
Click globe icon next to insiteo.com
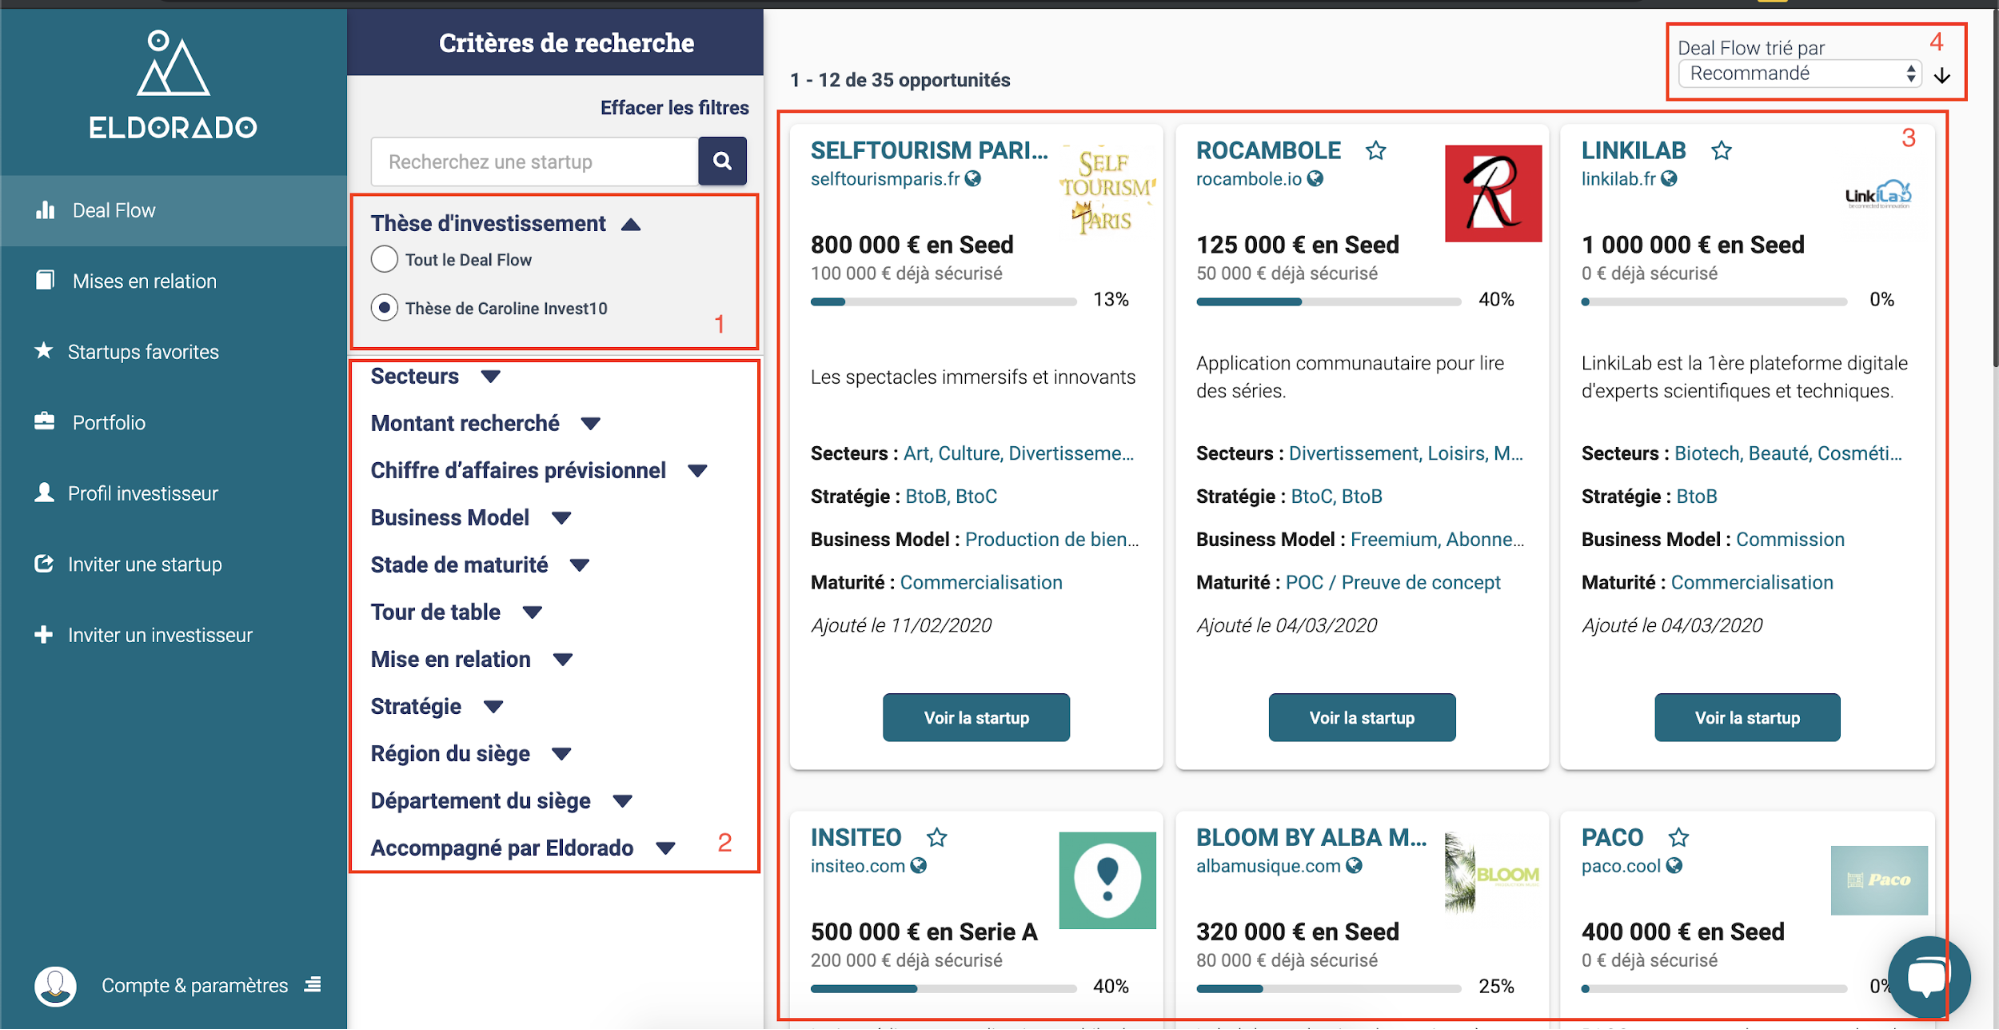pos(918,865)
